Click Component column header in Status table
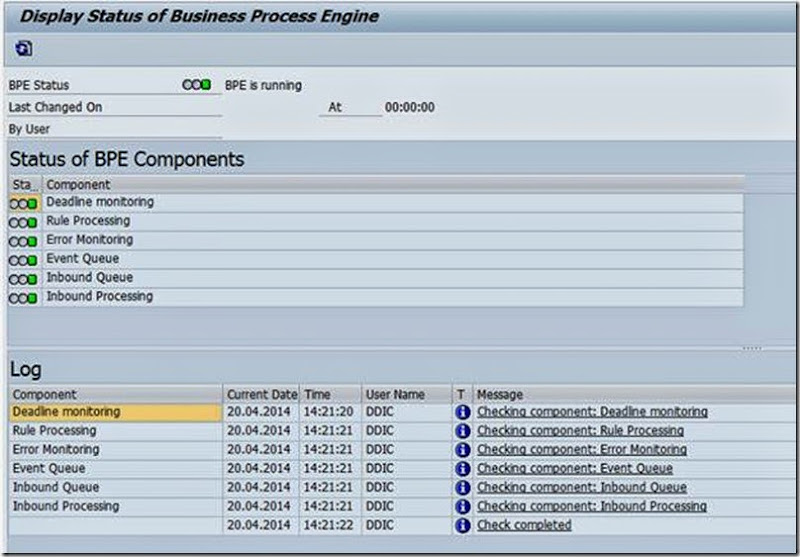The image size is (800, 557). (393, 185)
